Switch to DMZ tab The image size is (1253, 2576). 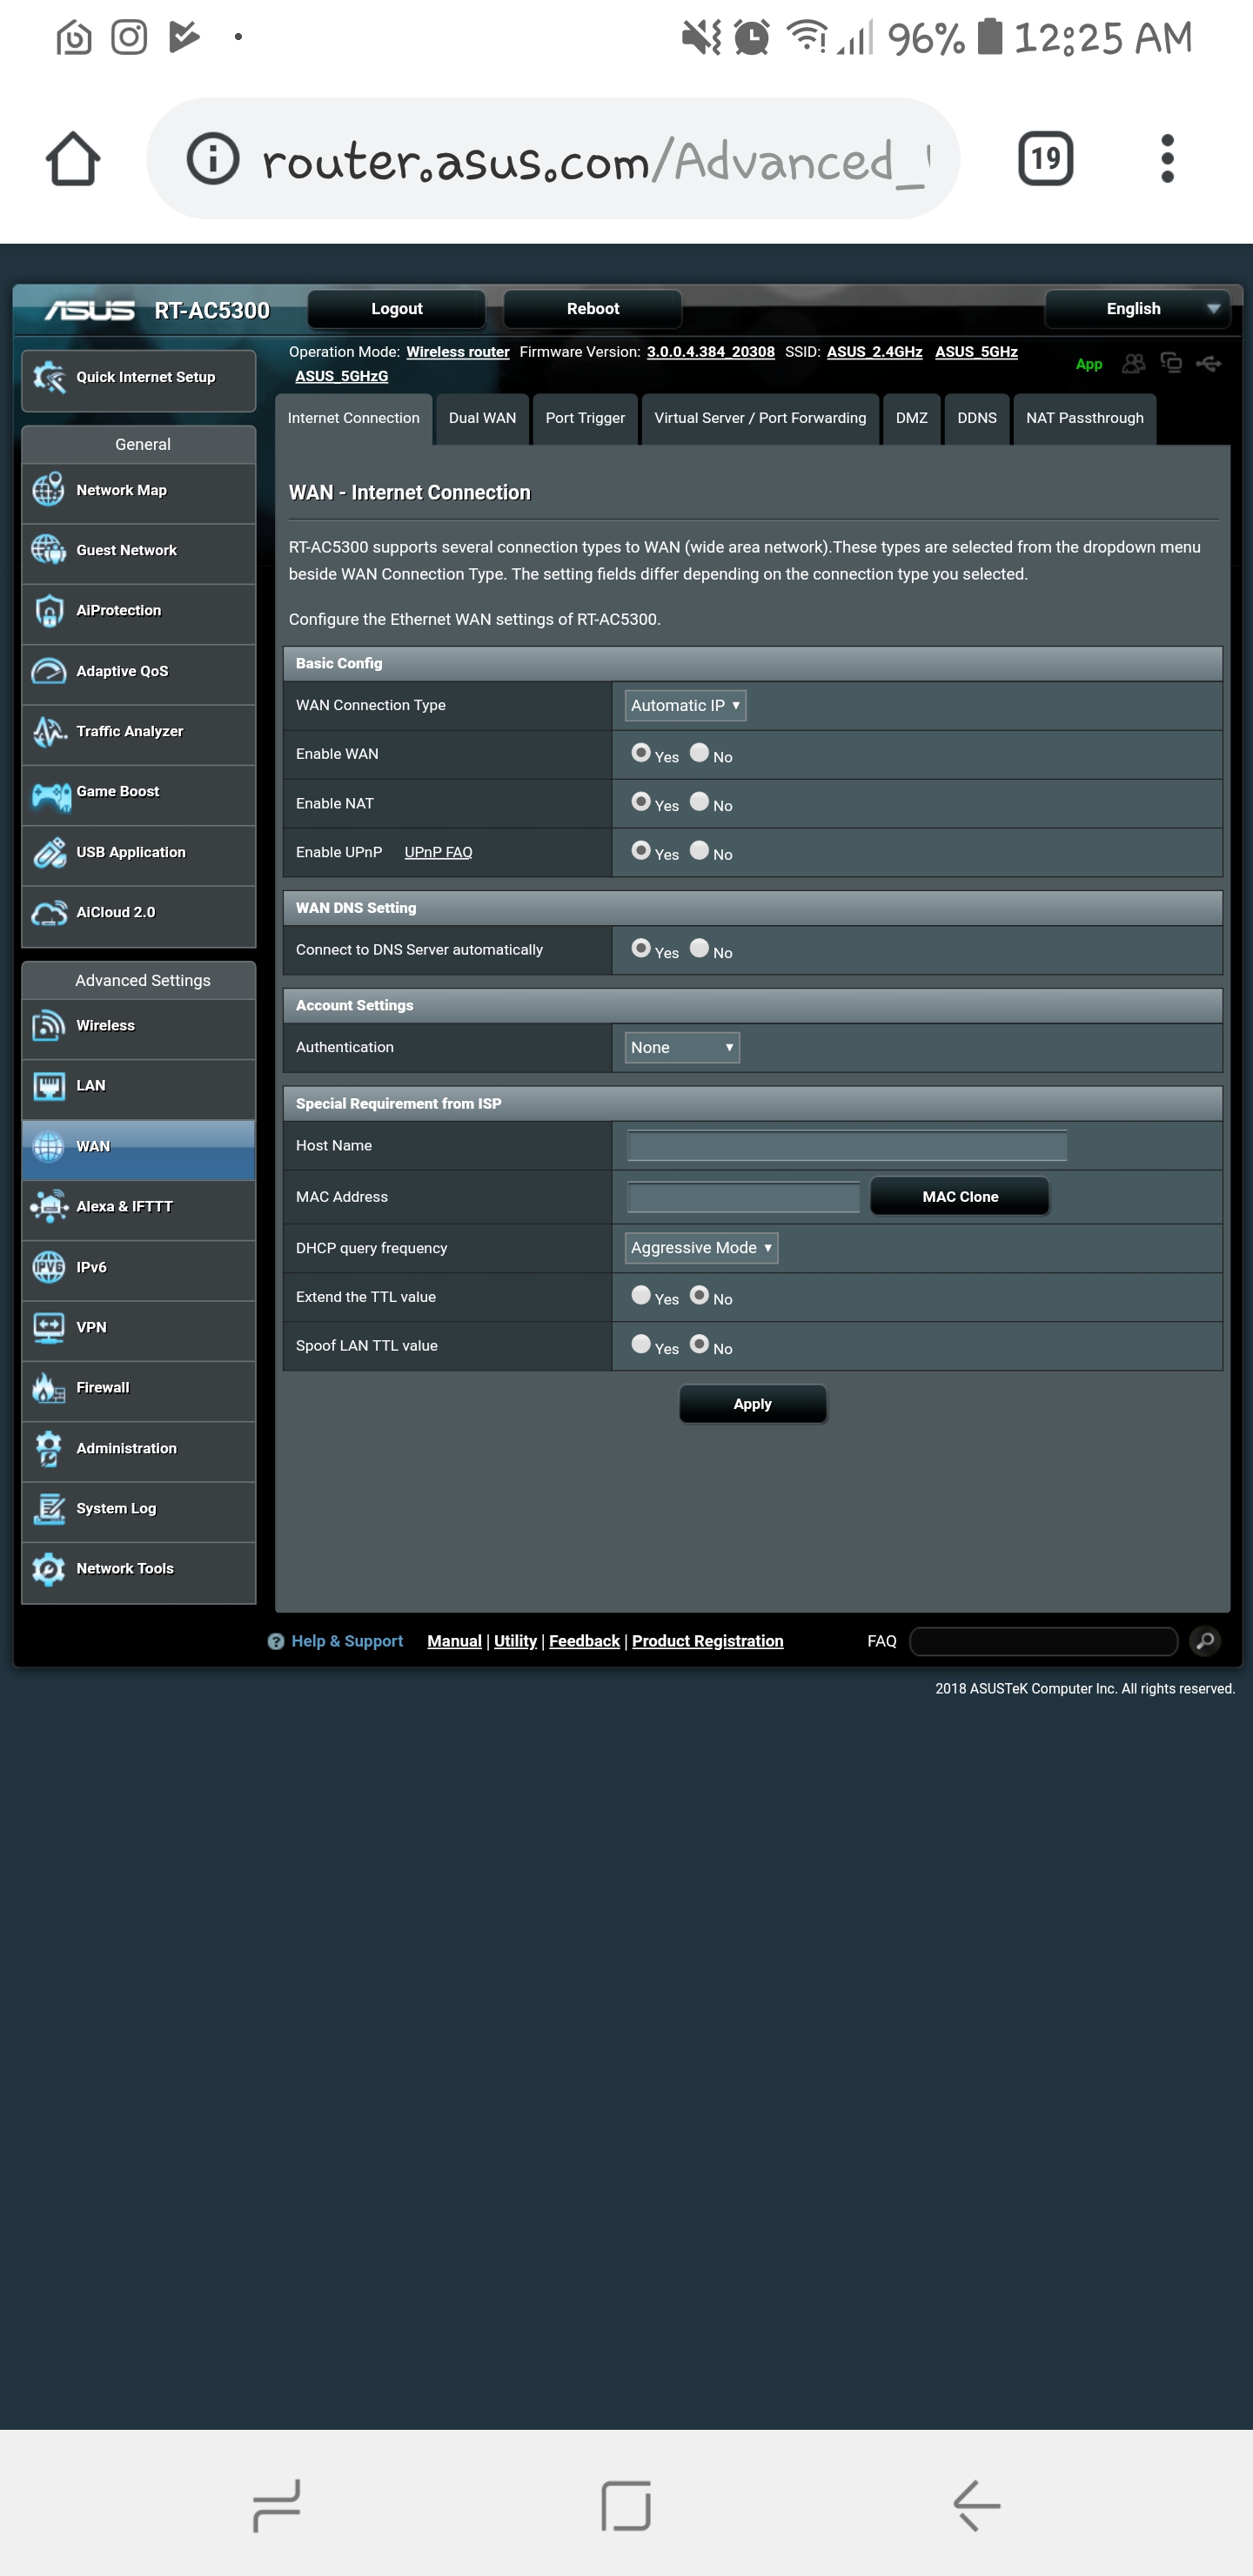(x=911, y=418)
